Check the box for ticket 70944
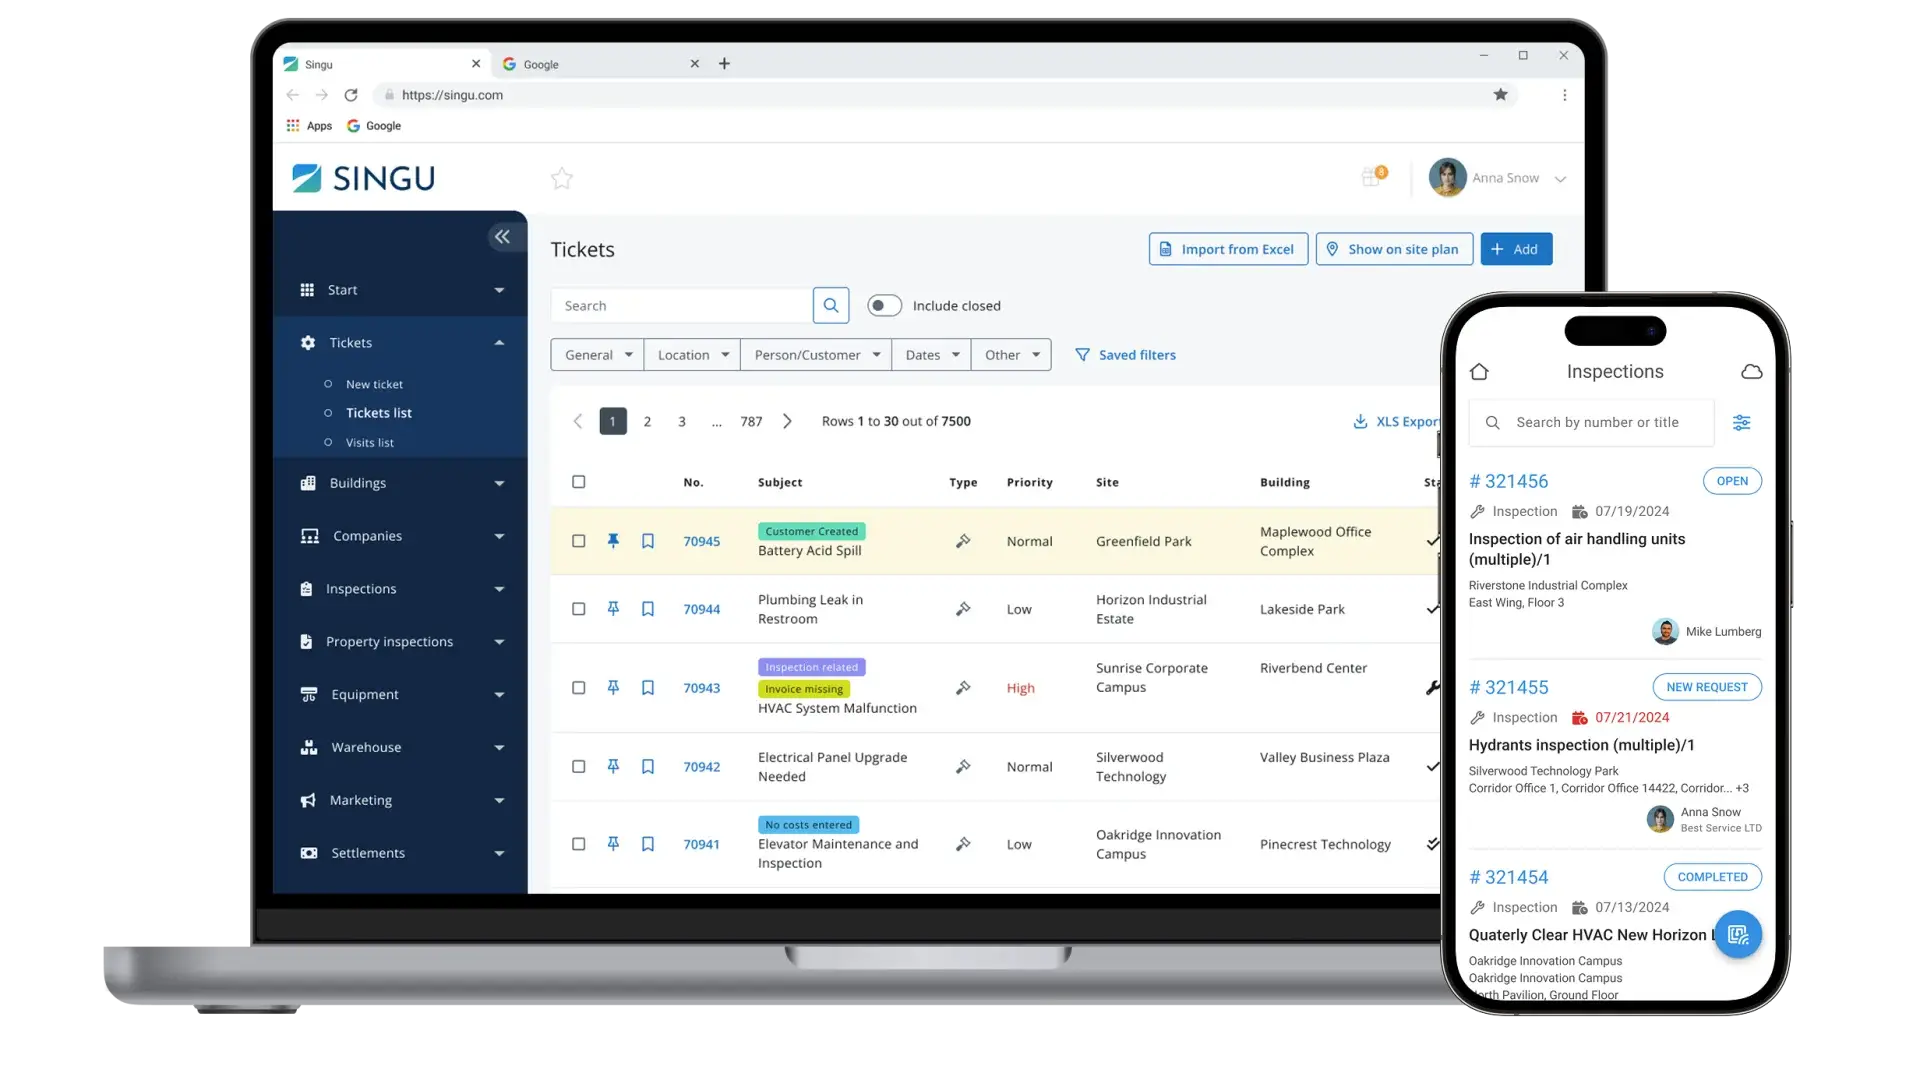Viewport: 1920px width, 1080px height. (578, 609)
